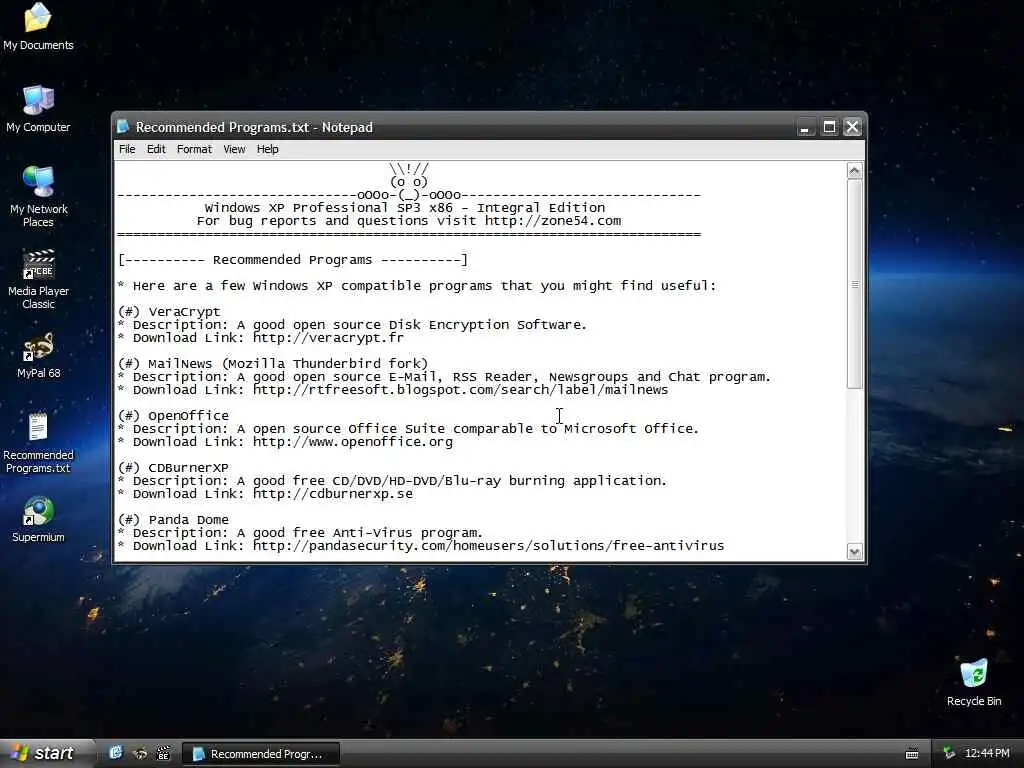
Task: Click the scrollbar down arrow
Action: point(854,552)
